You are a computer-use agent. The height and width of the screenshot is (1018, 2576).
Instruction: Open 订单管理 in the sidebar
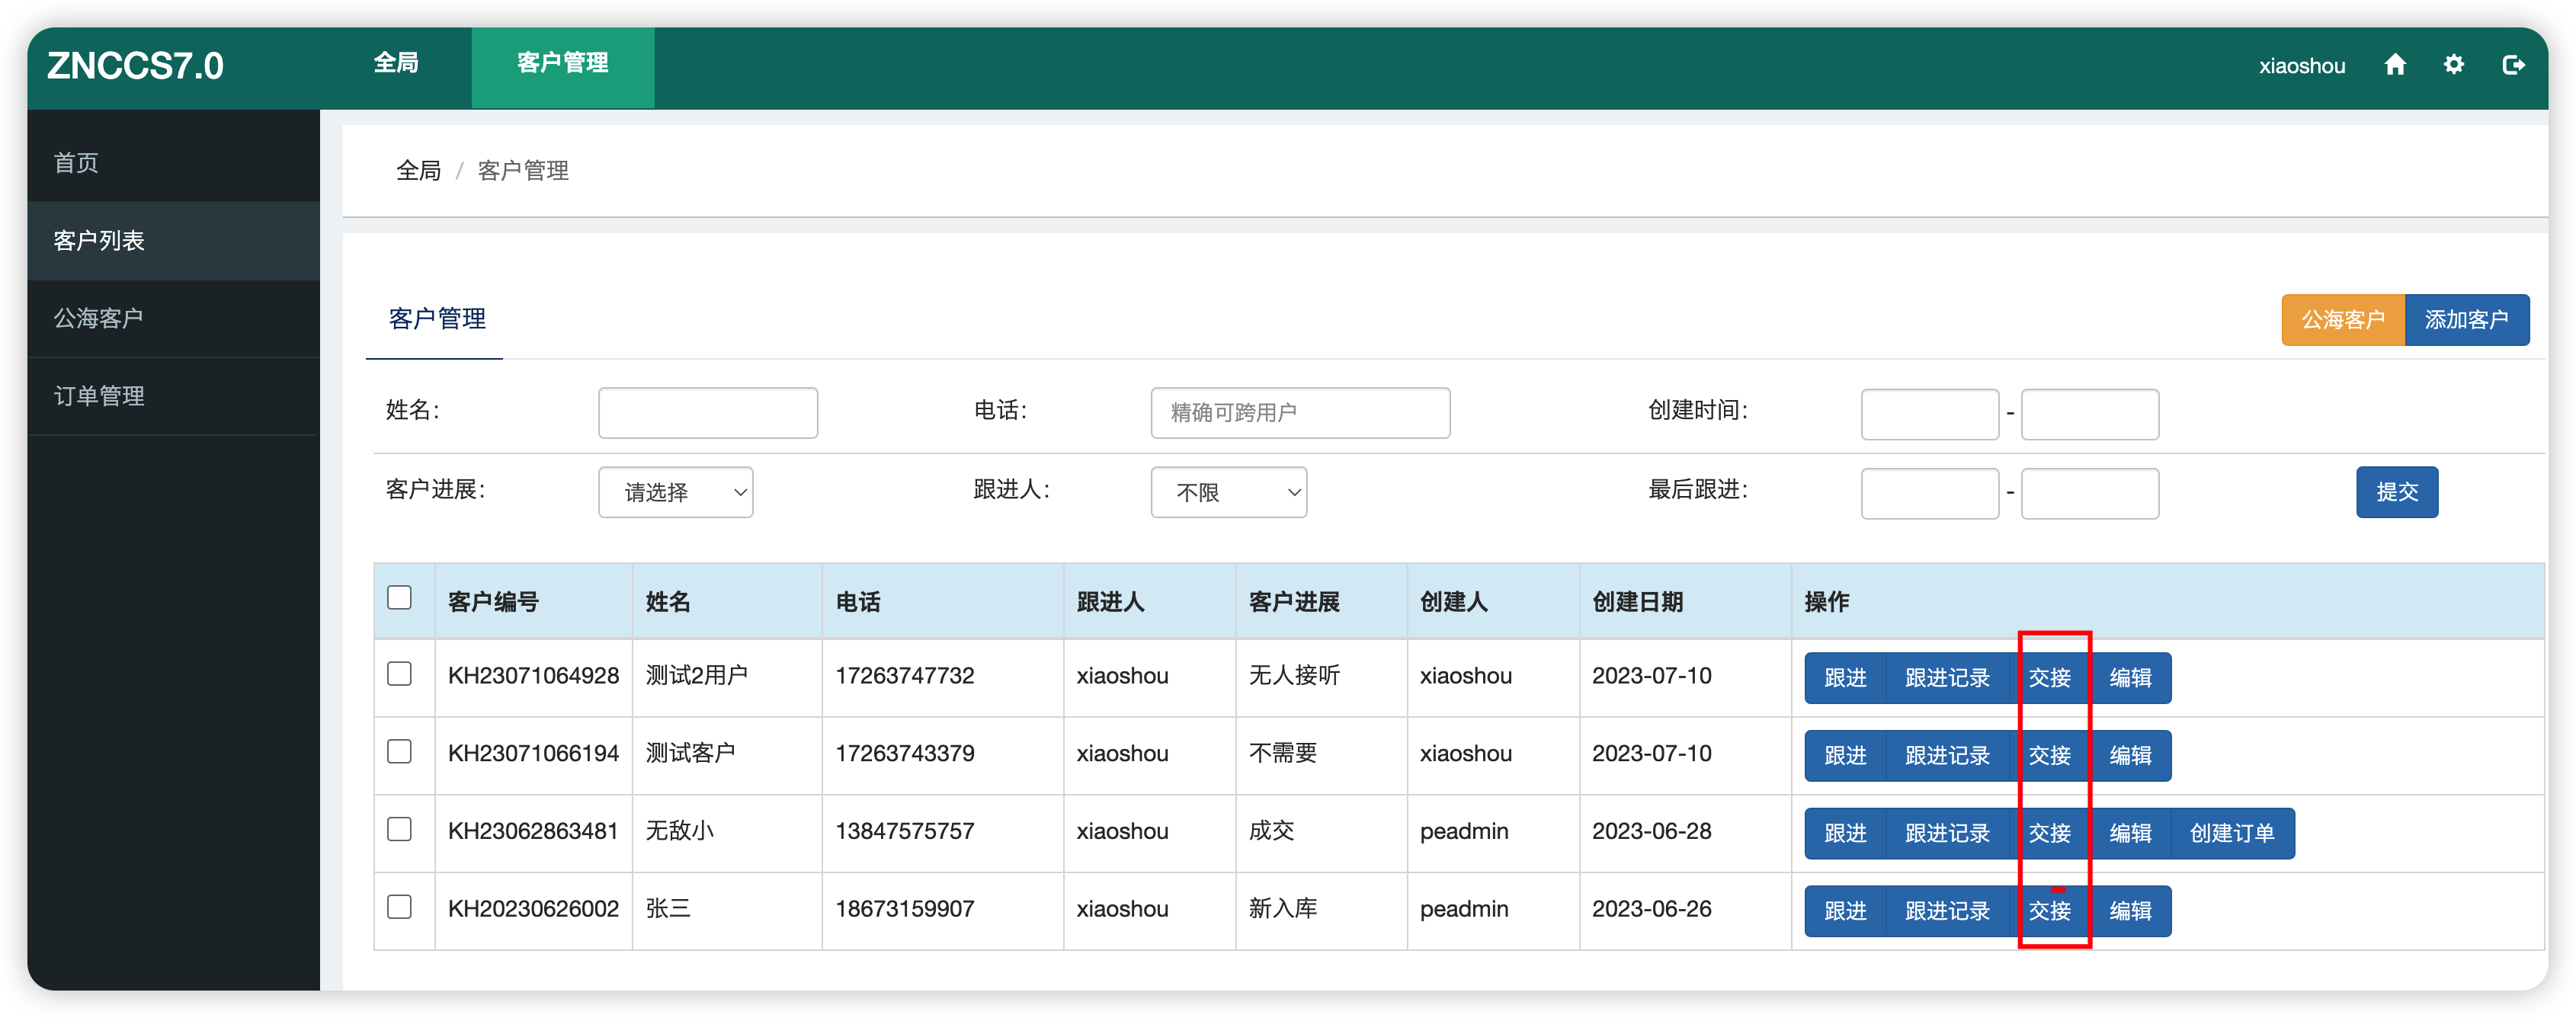pos(174,396)
